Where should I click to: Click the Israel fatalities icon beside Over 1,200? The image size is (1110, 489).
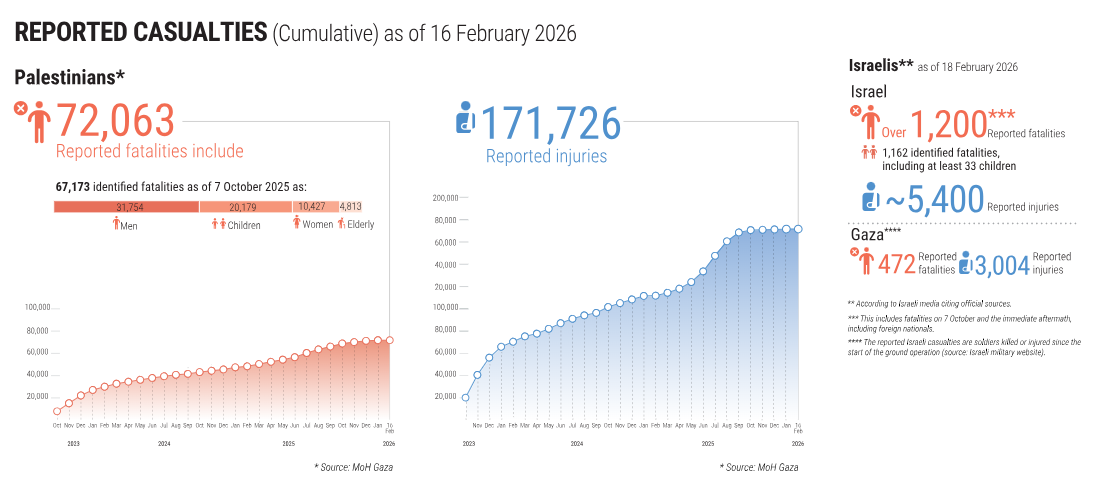(x=868, y=123)
